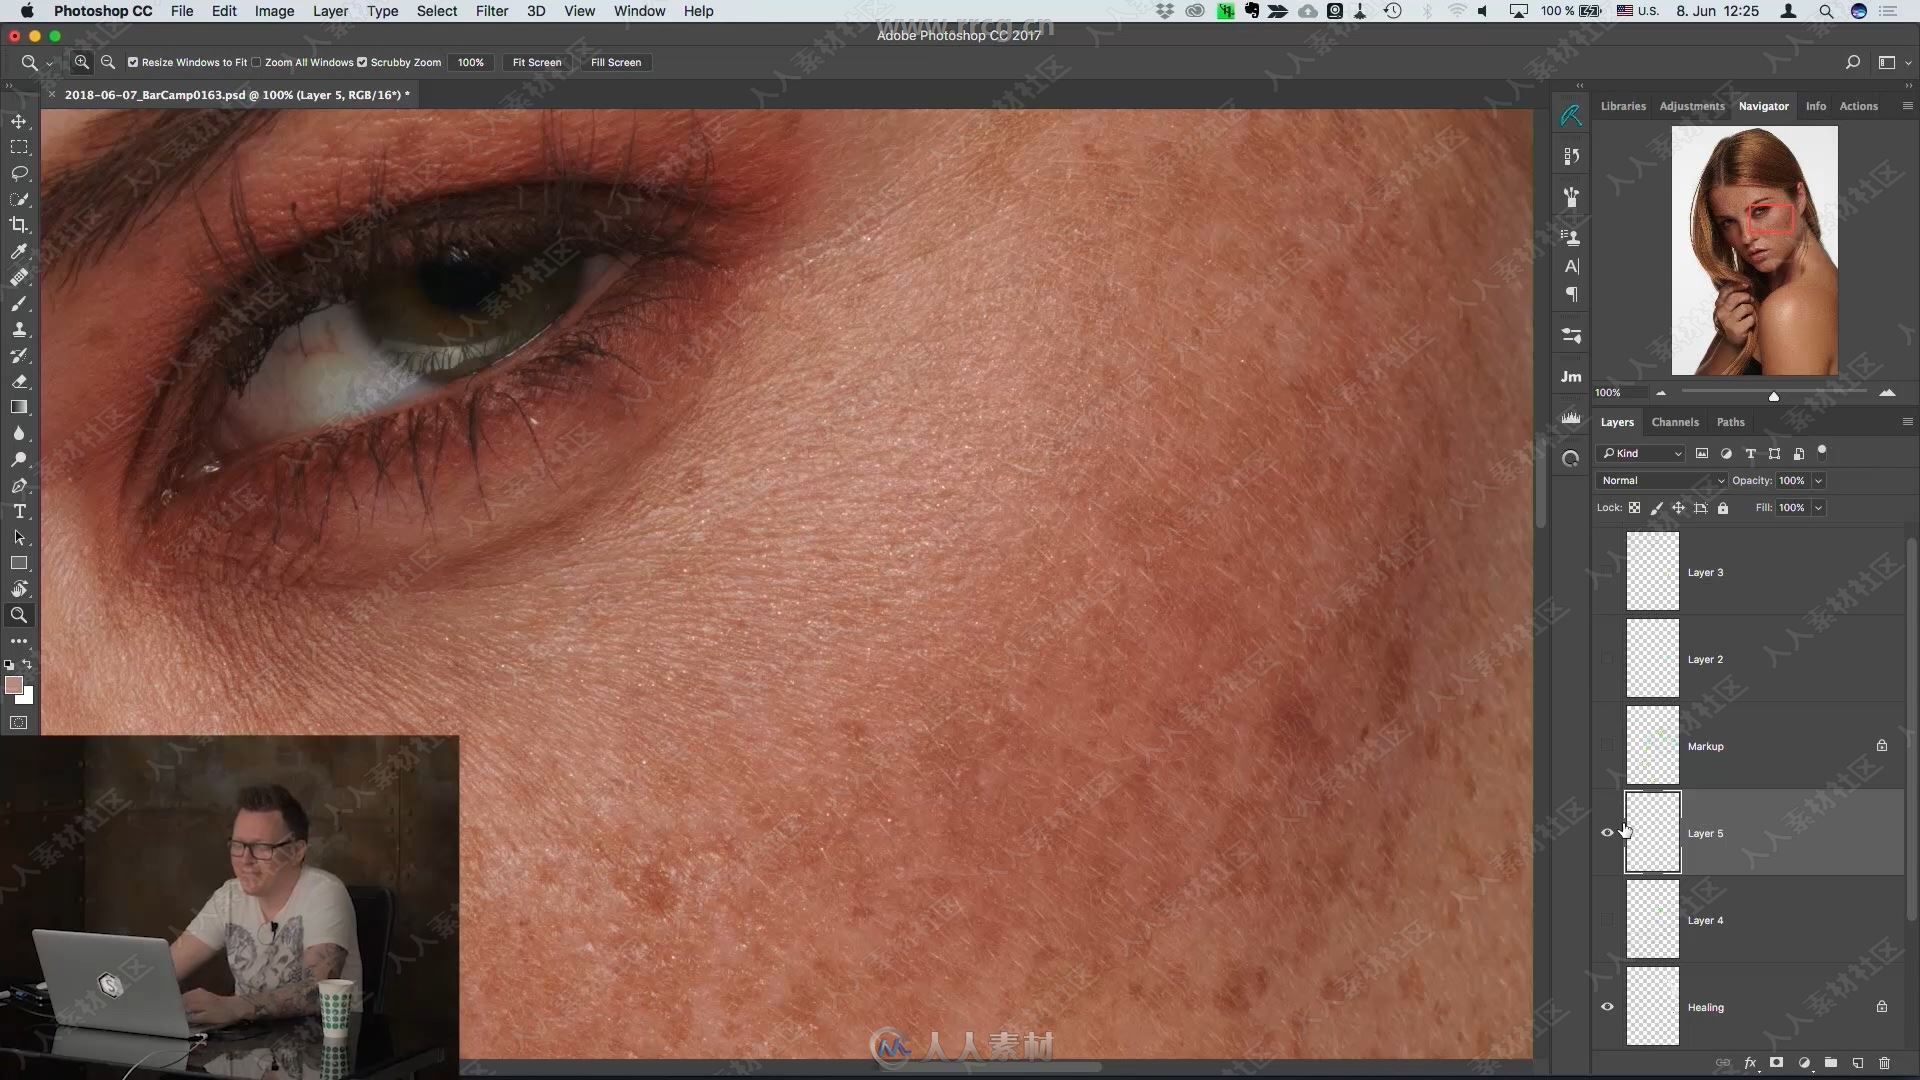This screenshot has width=1920, height=1080.
Task: Swap foreground and background colors
Action: pyautogui.click(x=27, y=664)
